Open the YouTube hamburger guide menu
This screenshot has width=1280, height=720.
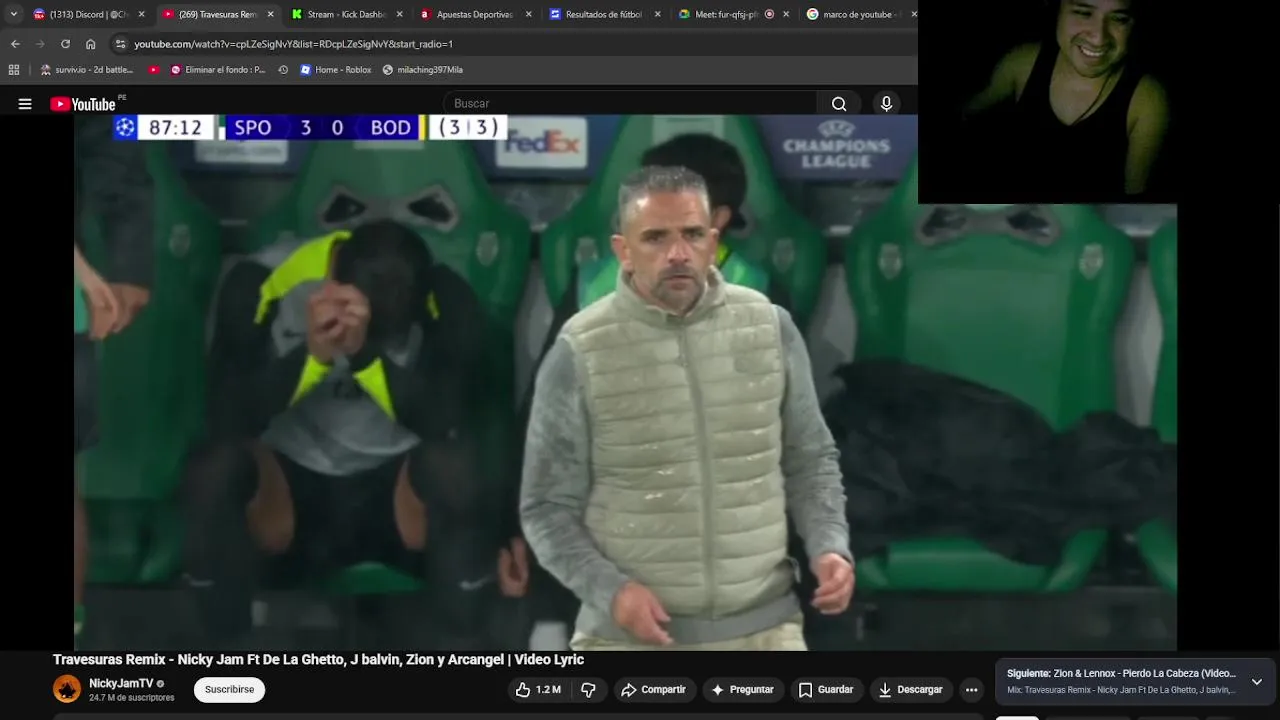pyautogui.click(x=25, y=104)
